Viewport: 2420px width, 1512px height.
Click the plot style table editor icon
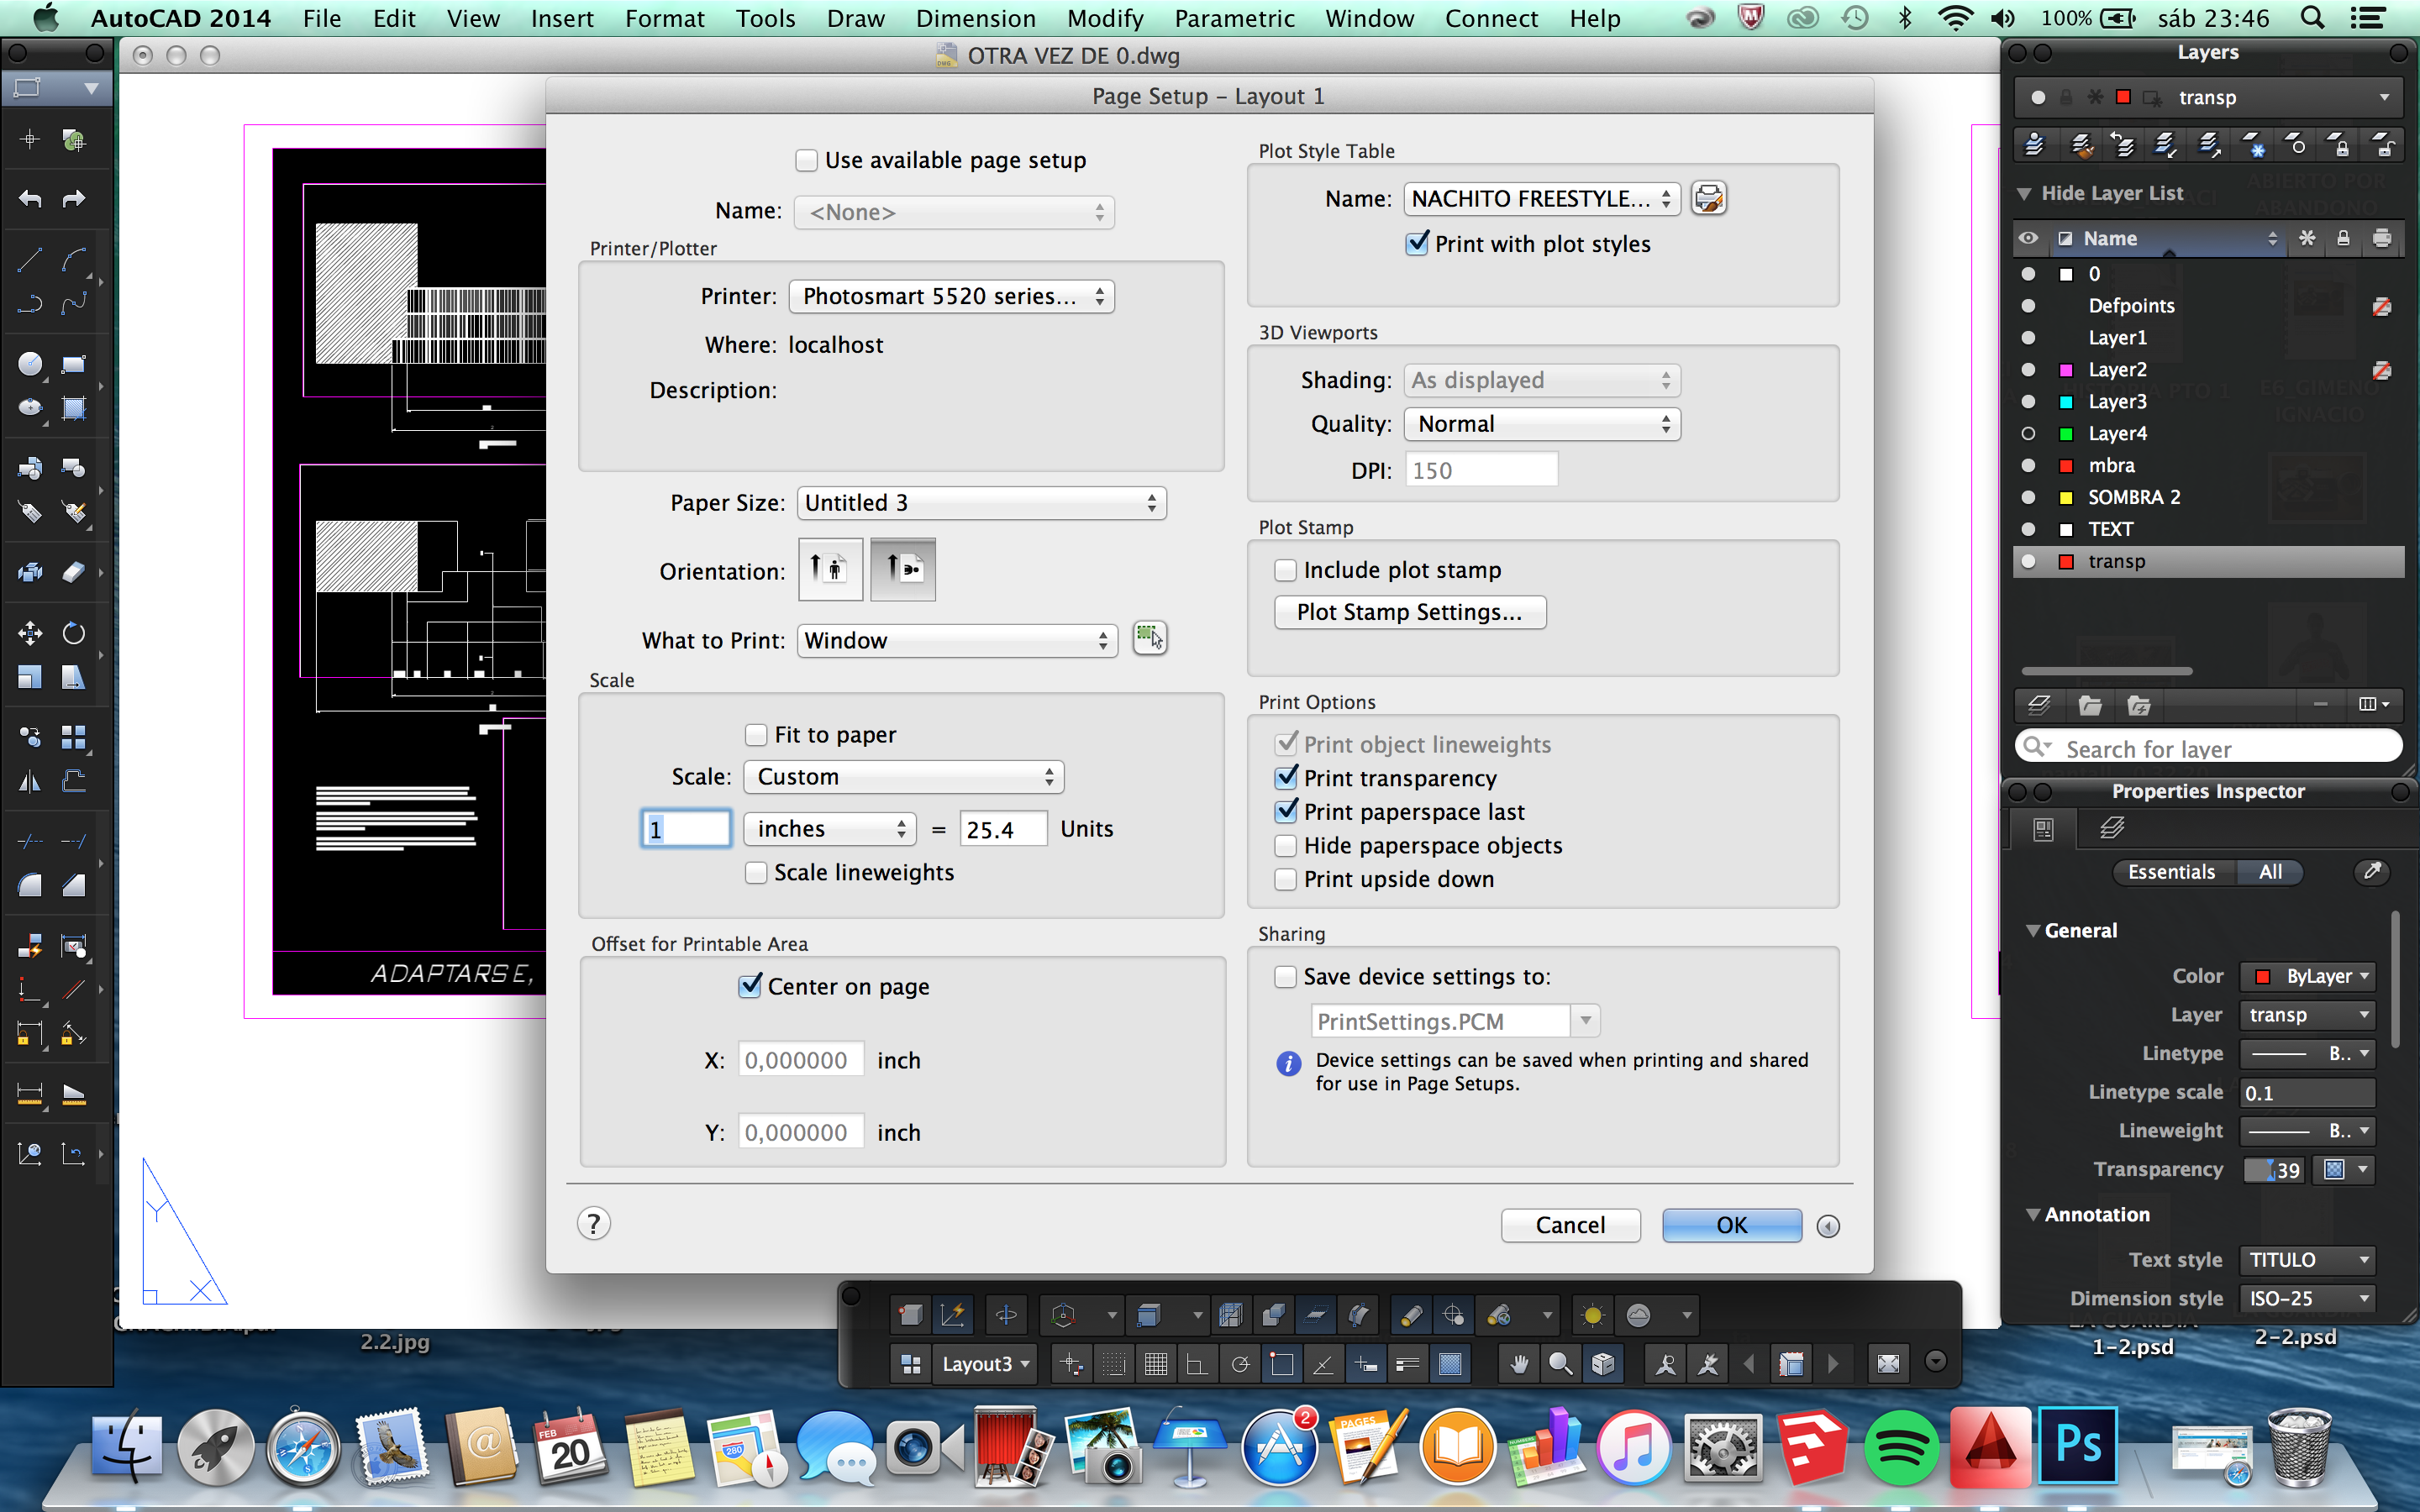1708,198
